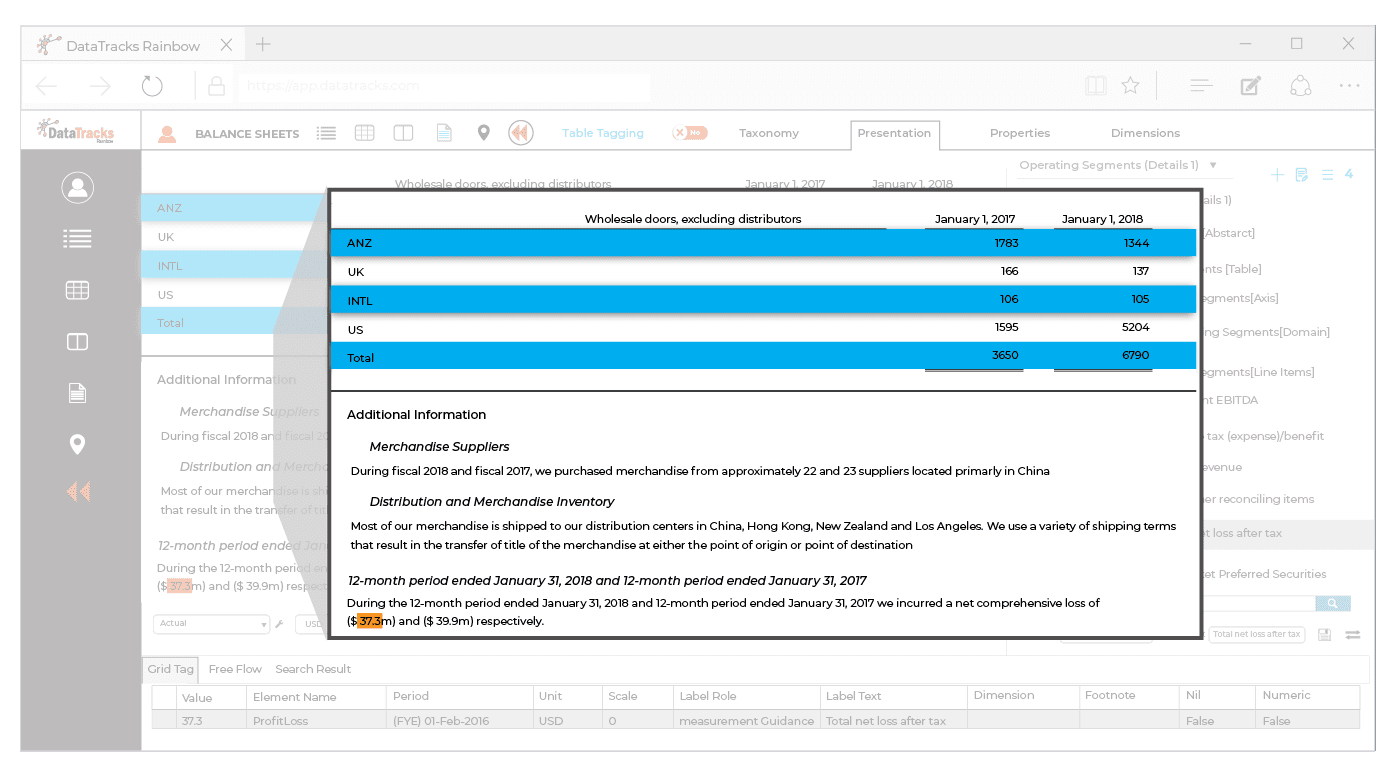Click the orange user avatar beside Balance Sheets

[x=167, y=133]
